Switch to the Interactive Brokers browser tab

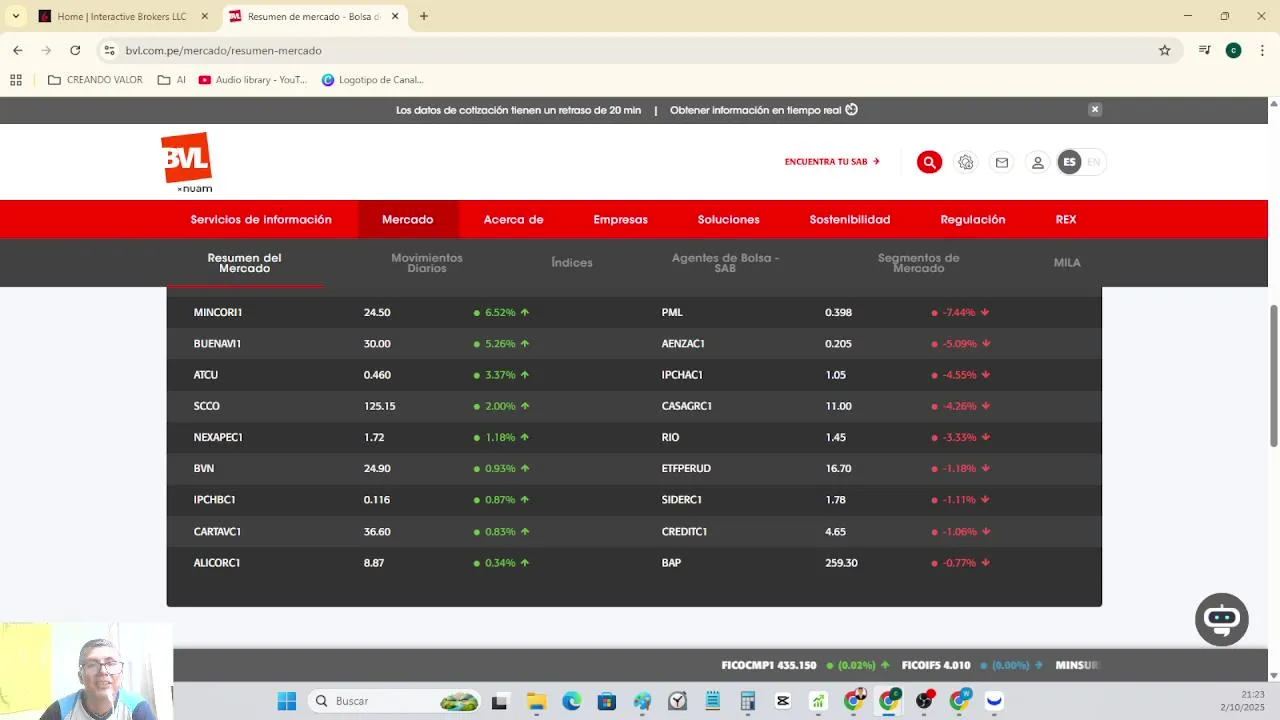[x=124, y=16]
